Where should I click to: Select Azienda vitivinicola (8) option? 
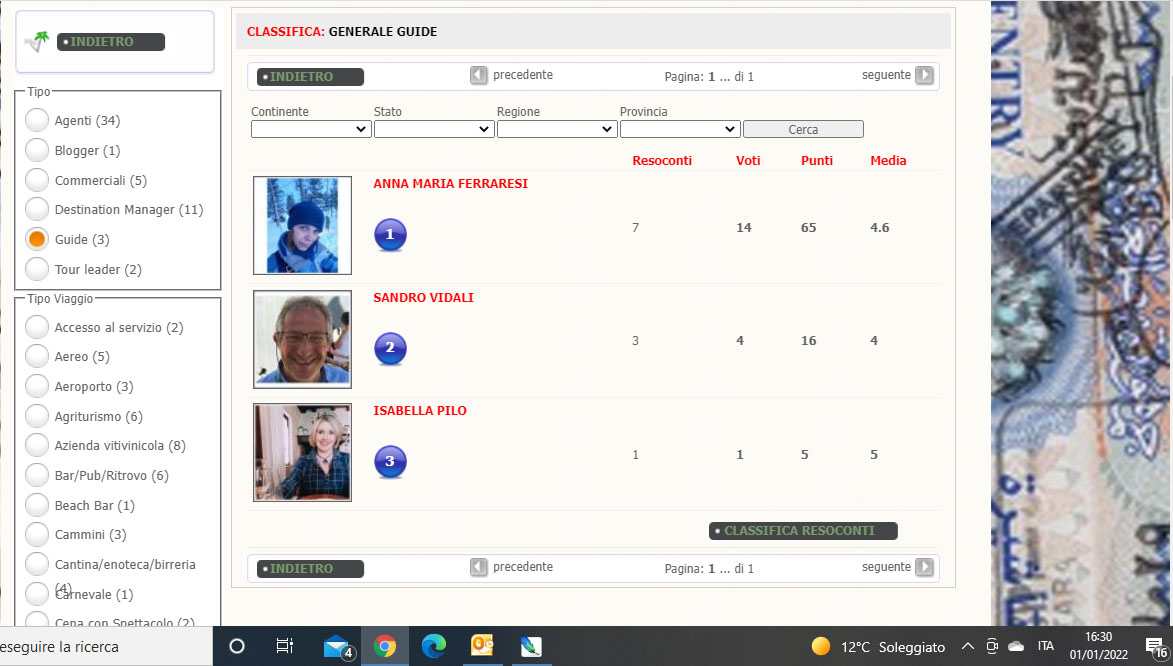(37, 445)
